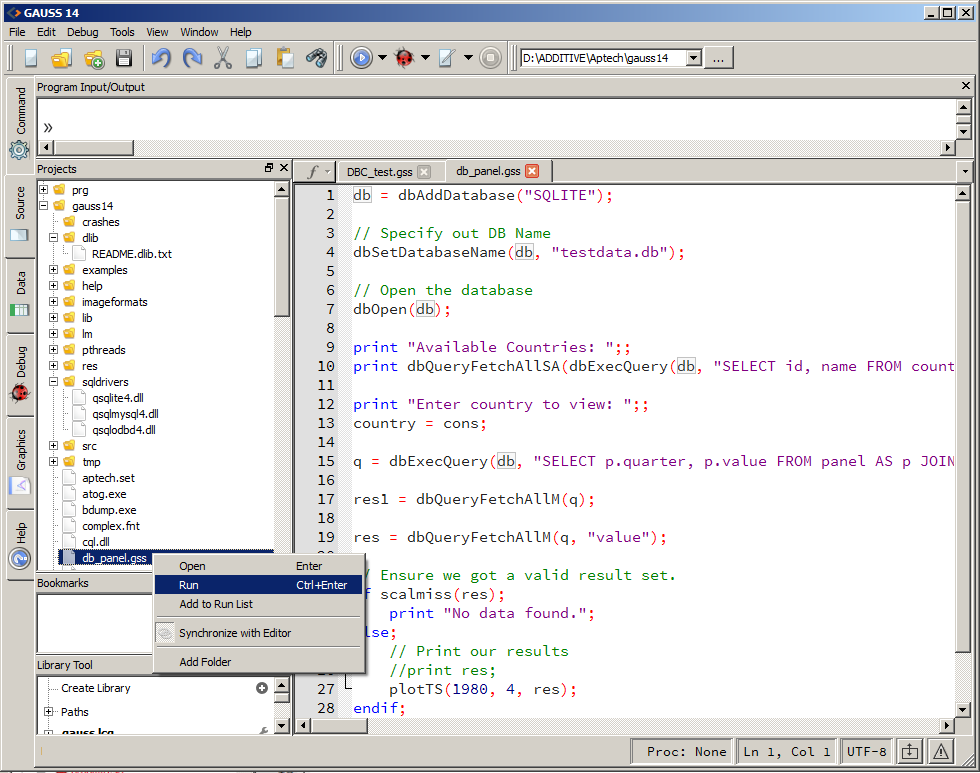Viewport: 980px width, 773px height.
Task: Collapse the sqldrivers folder
Action: point(53,381)
